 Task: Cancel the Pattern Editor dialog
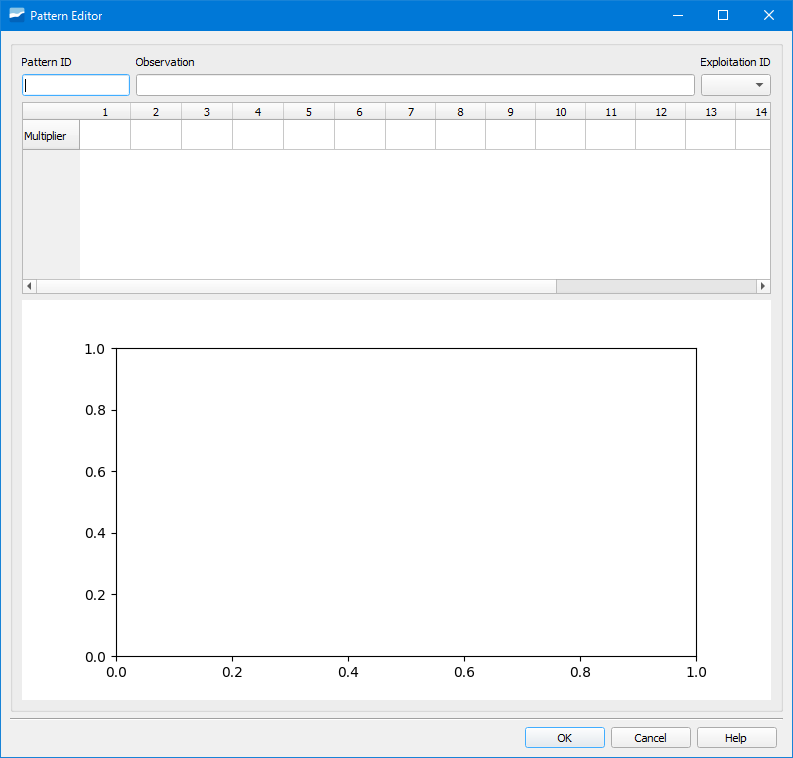point(651,738)
